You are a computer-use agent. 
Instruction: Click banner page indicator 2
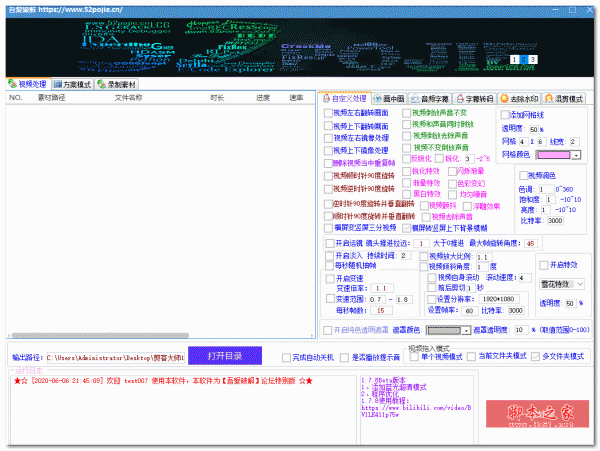(523, 59)
